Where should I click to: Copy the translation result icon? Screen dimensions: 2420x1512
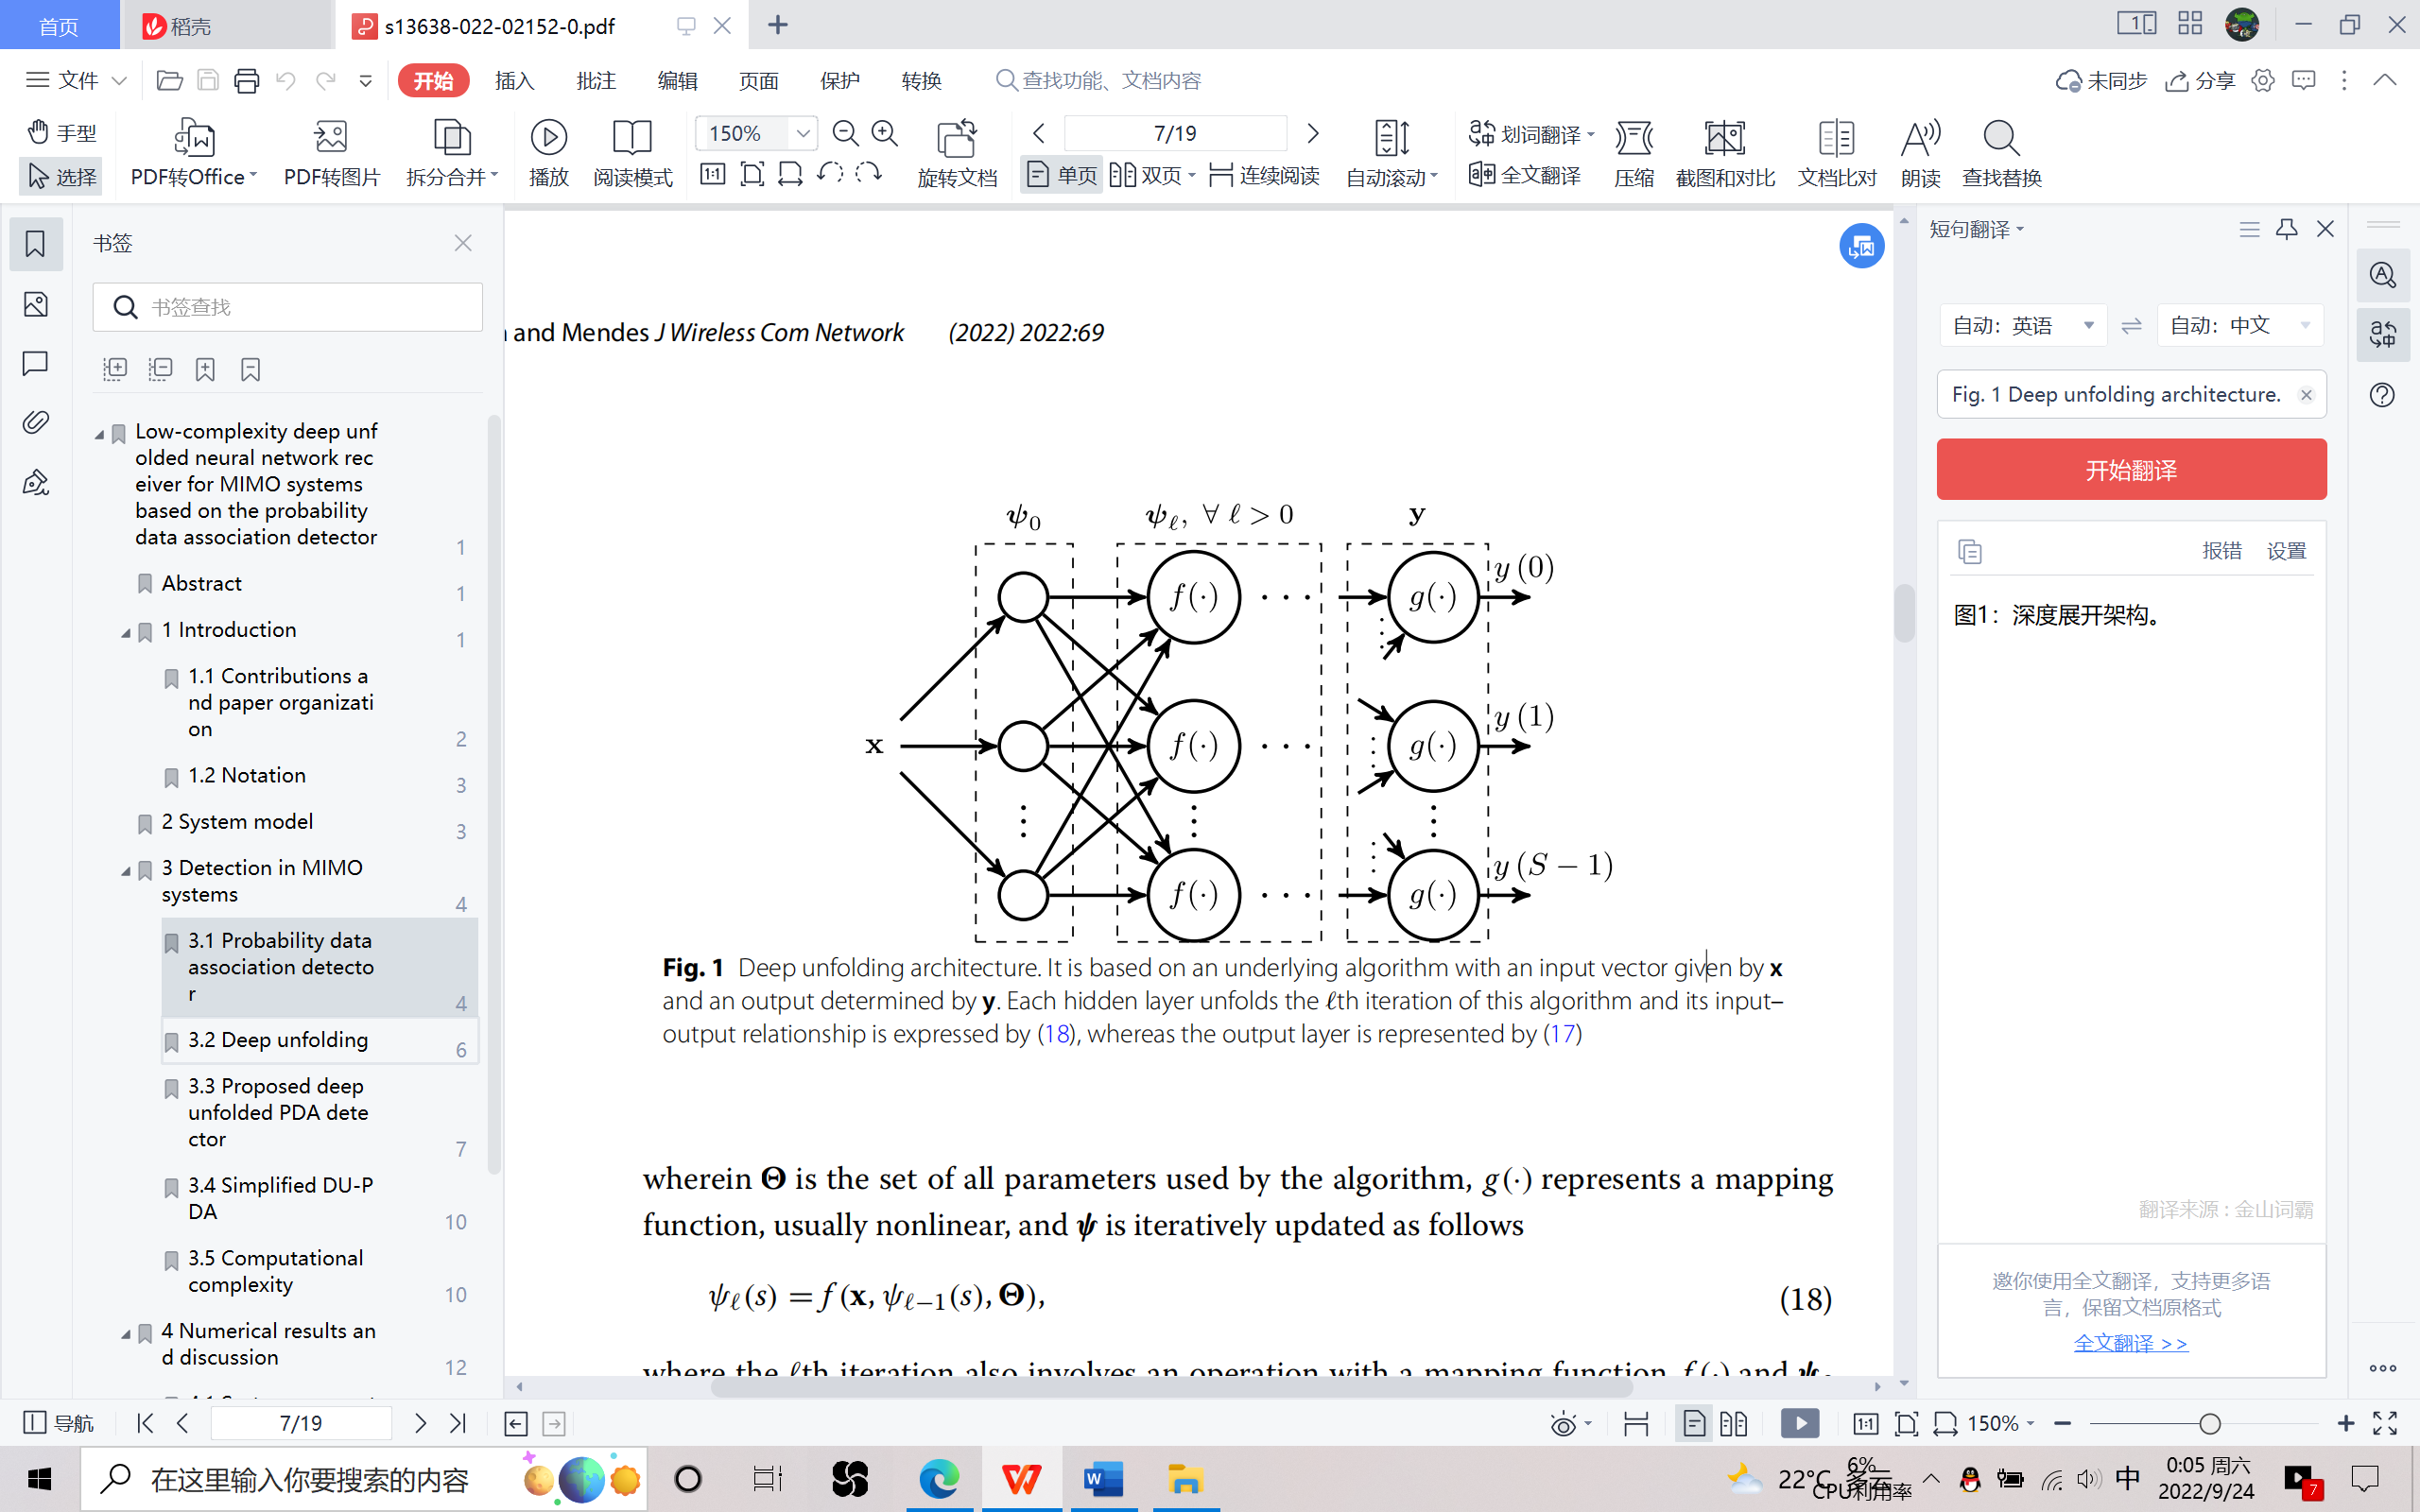click(1969, 551)
